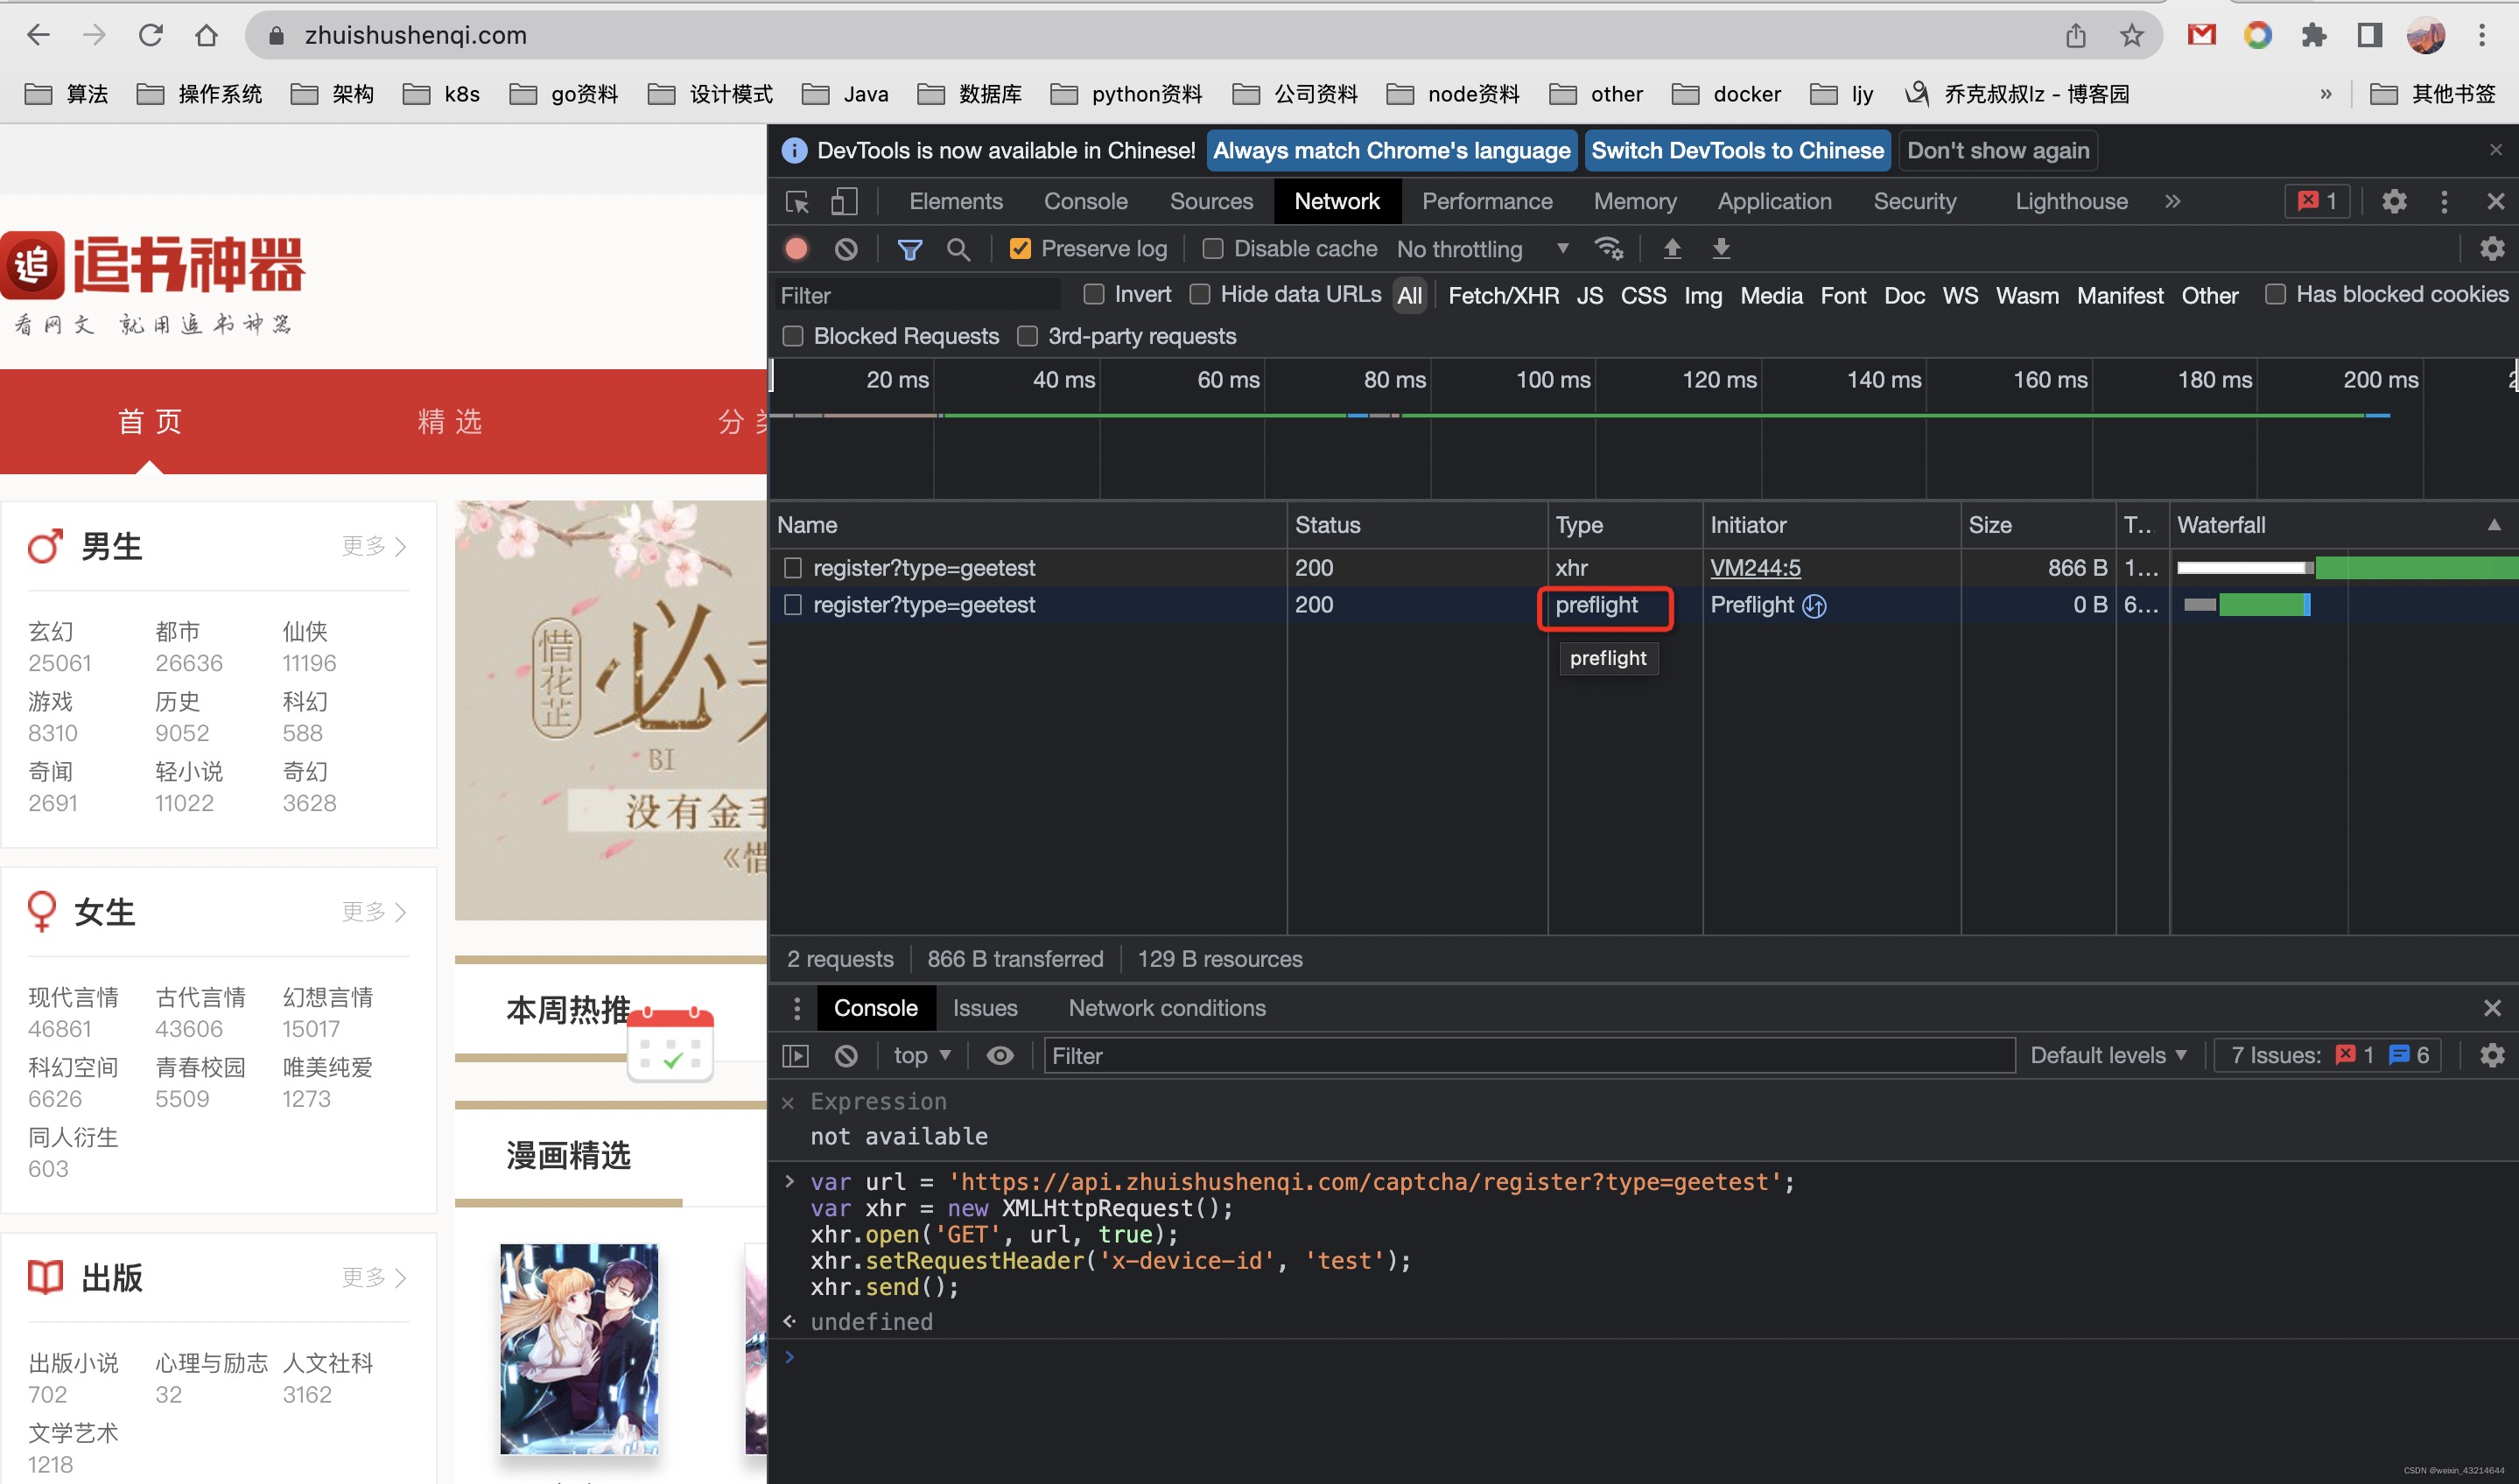Click the record (red circle) button in Network panel

click(798, 249)
